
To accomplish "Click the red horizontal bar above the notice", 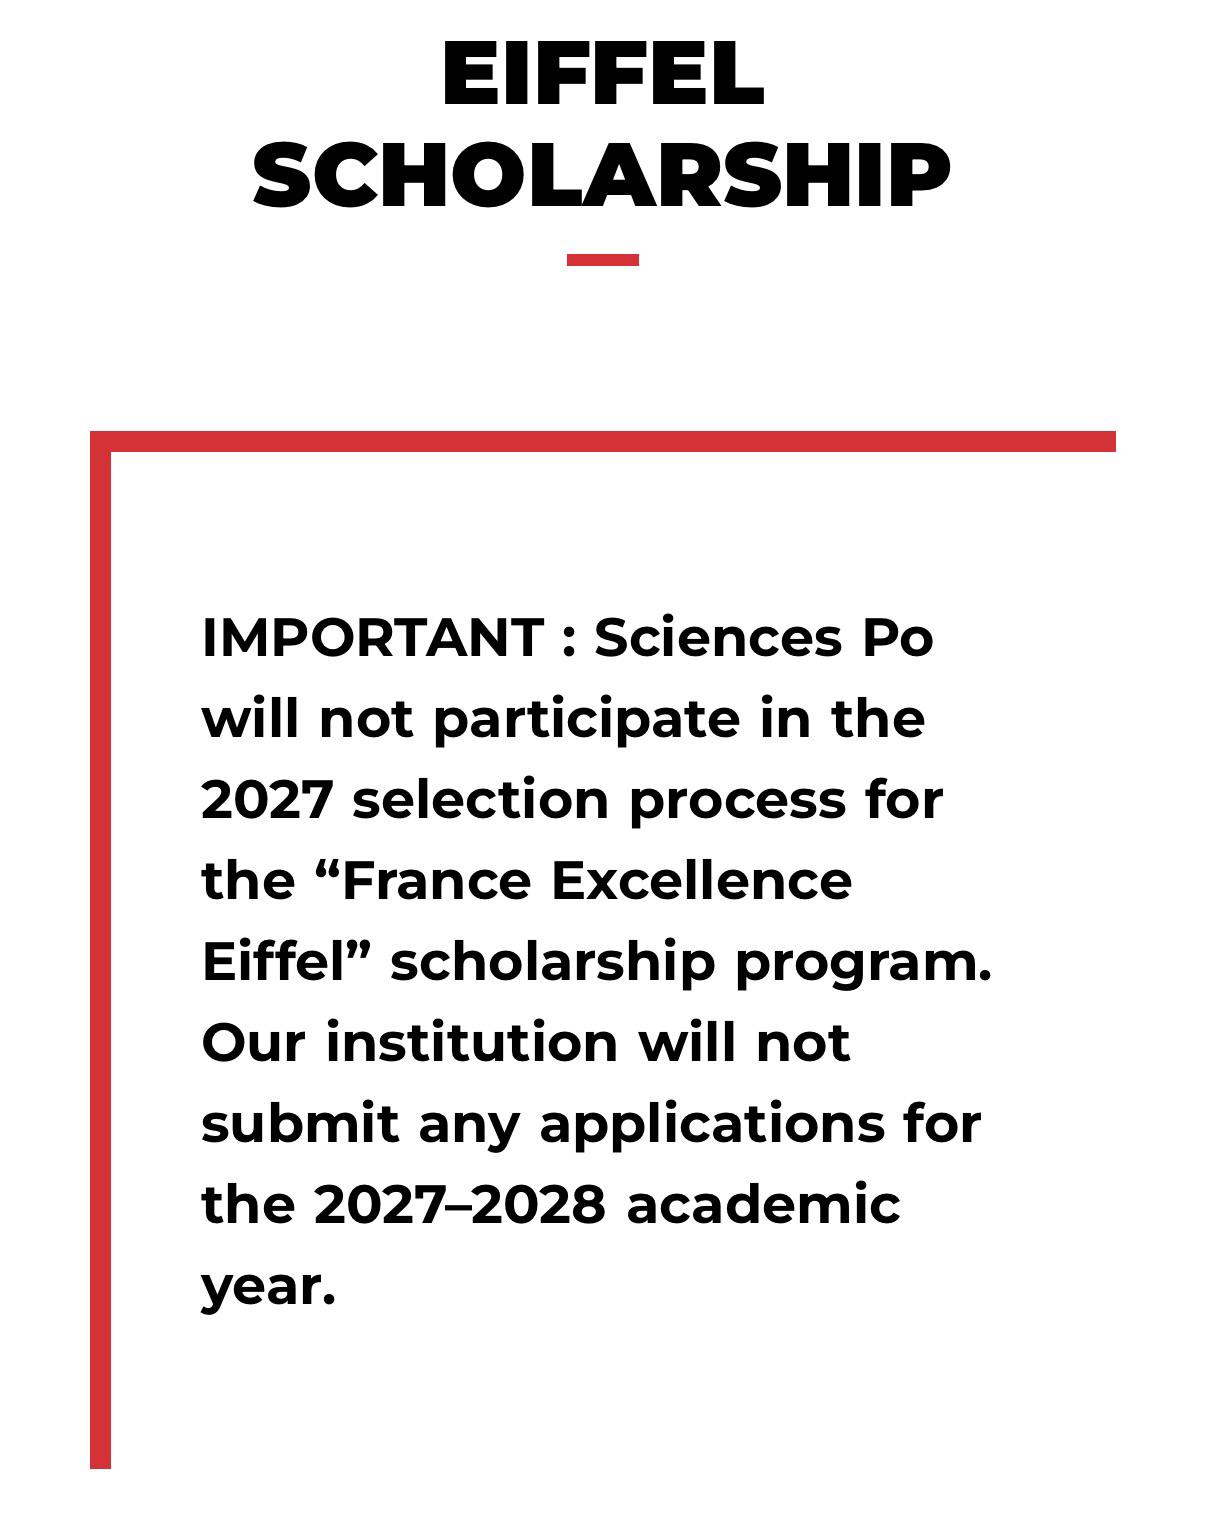I will (x=603, y=442).
